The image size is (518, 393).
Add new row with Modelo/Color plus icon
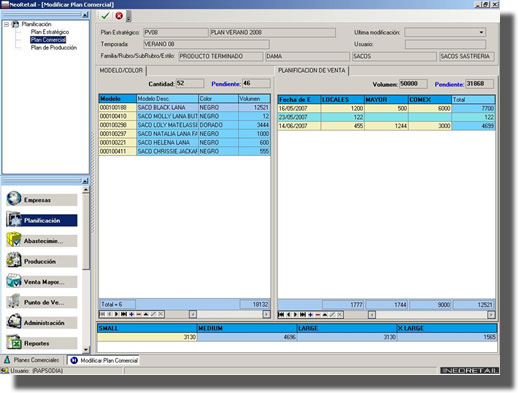tap(132, 314)
